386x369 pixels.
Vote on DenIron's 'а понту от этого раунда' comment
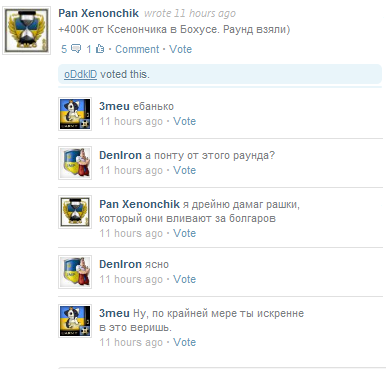click(x=184, y=170)
